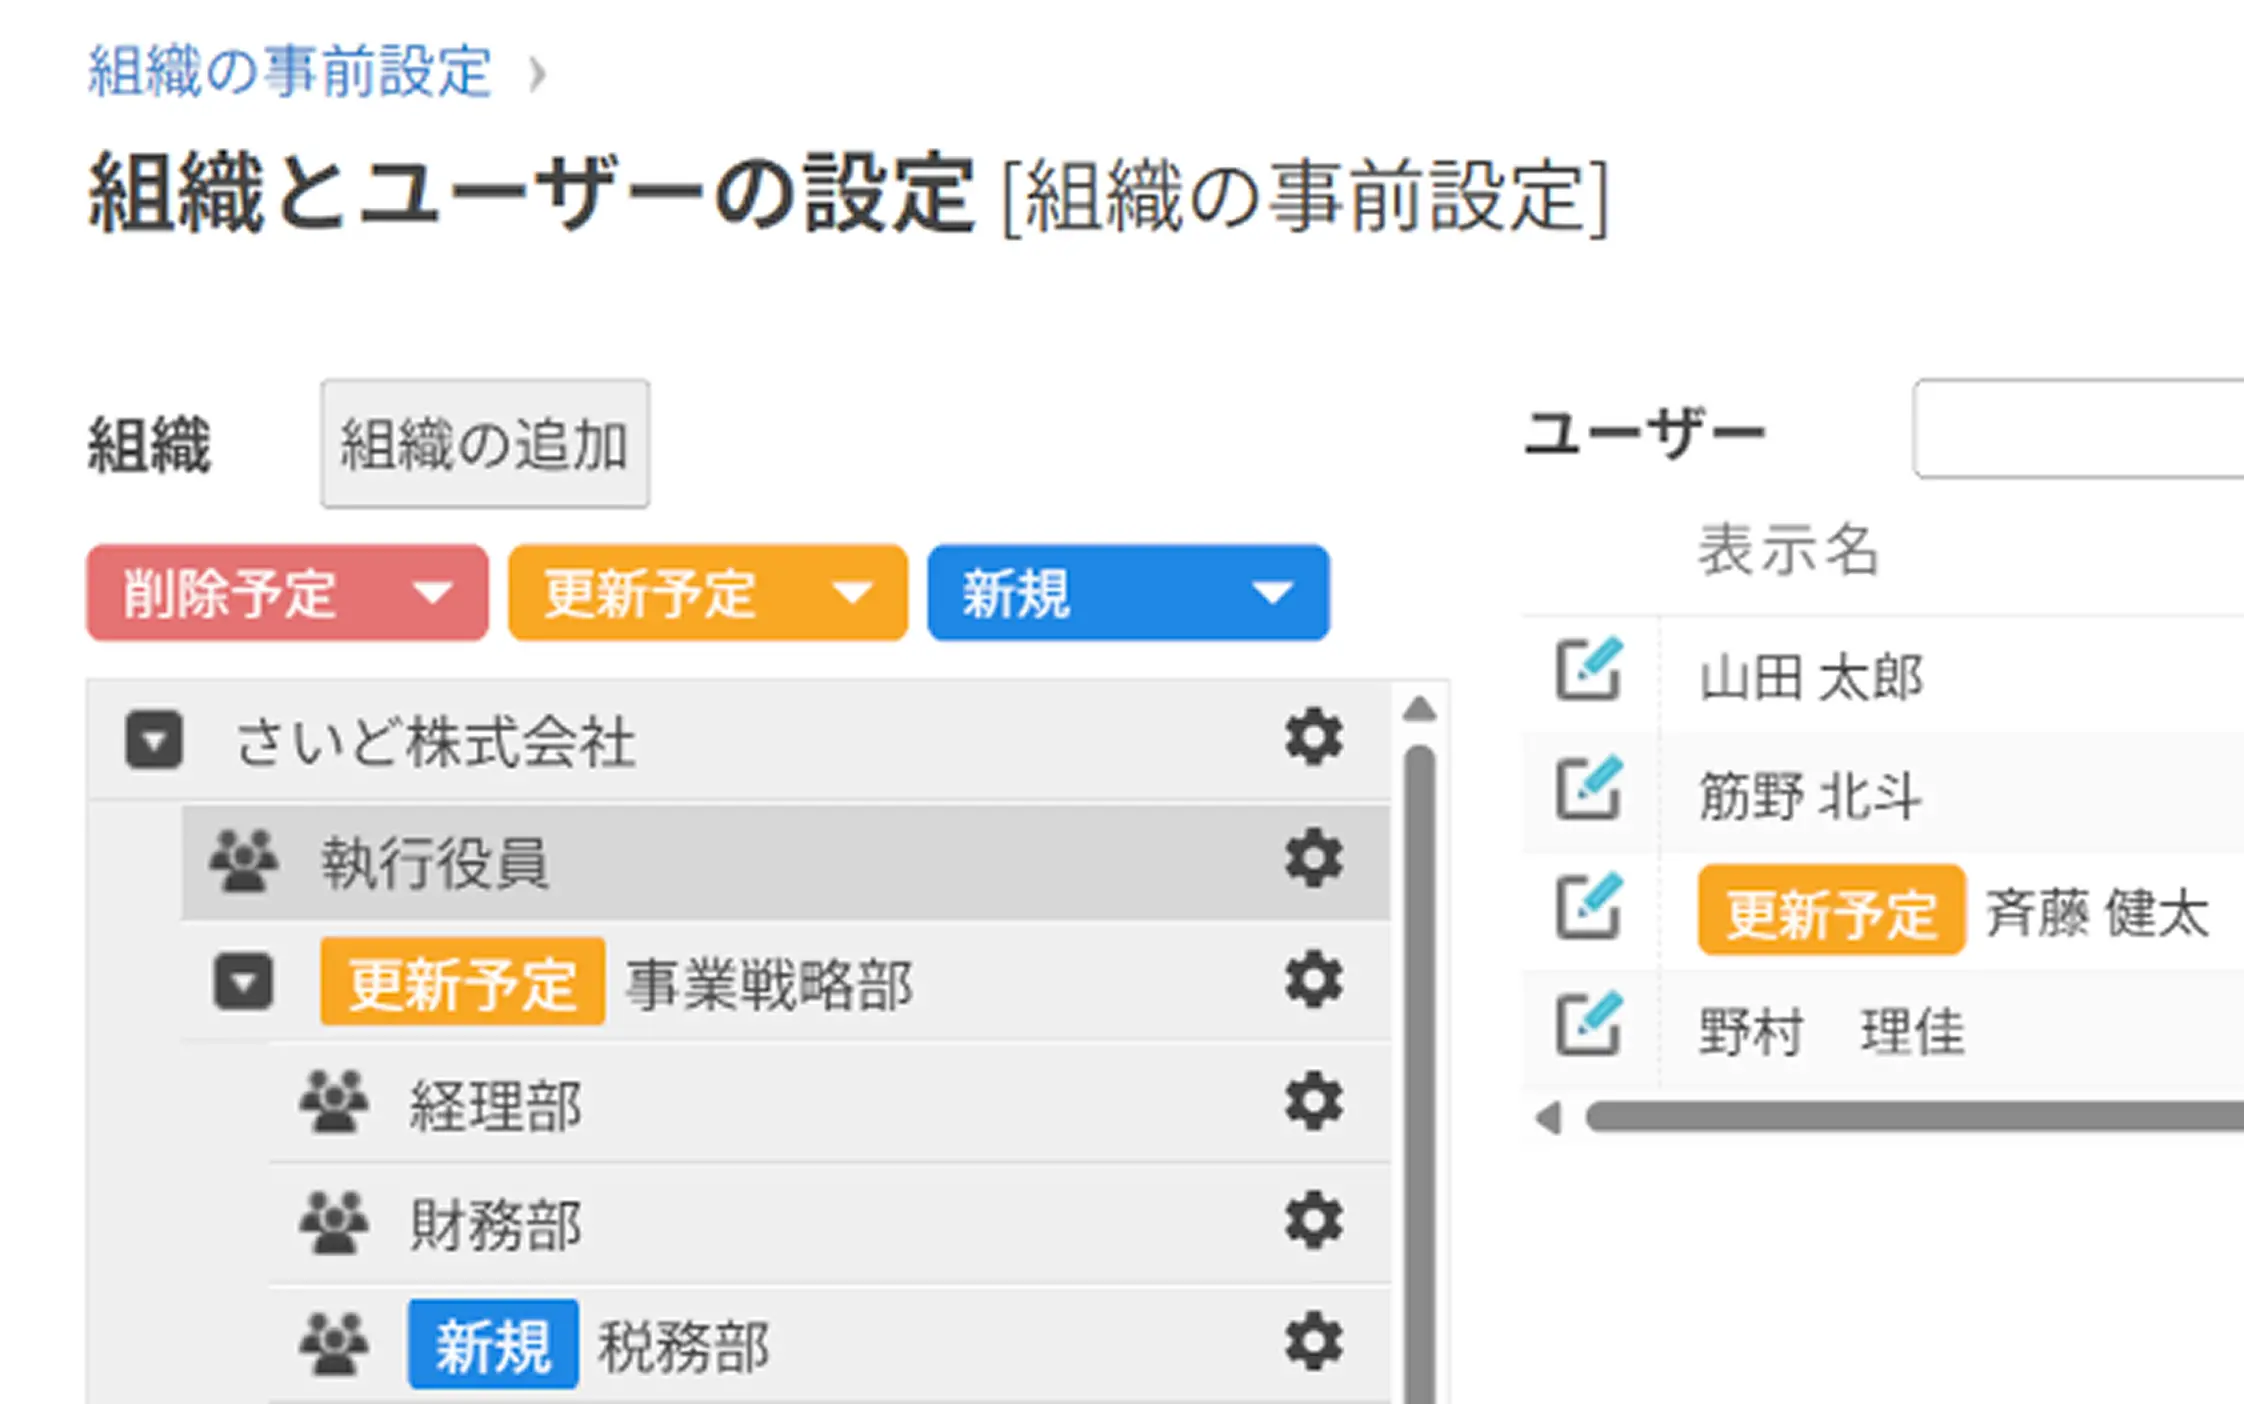The width and height of the screenshot is (2244, 1404).
Task: Click the user search input field
Action: [2080, 429]
